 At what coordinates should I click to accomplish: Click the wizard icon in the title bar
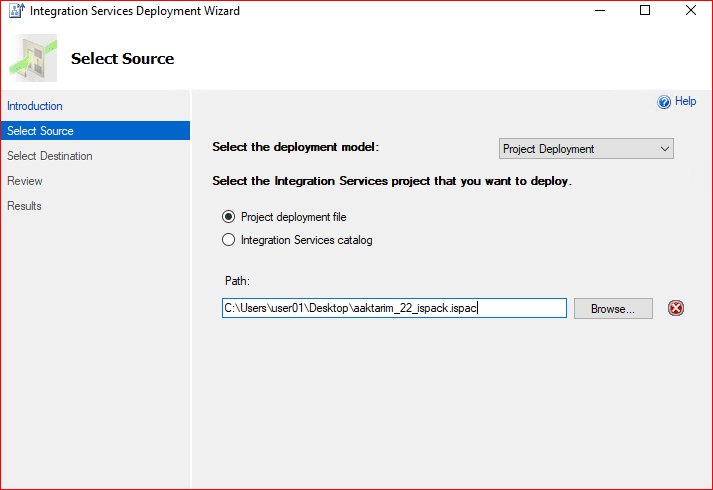[x=16, y=11]
